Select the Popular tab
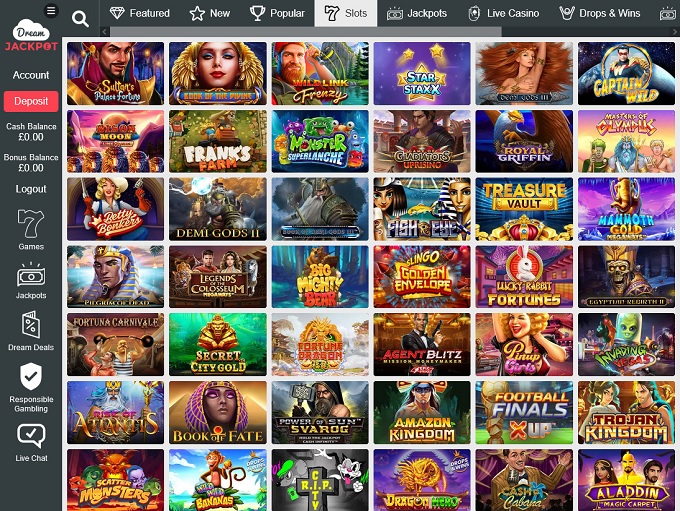Image resolution: width=680 pixels, height=511 pixels. click(x=277, y=13)
